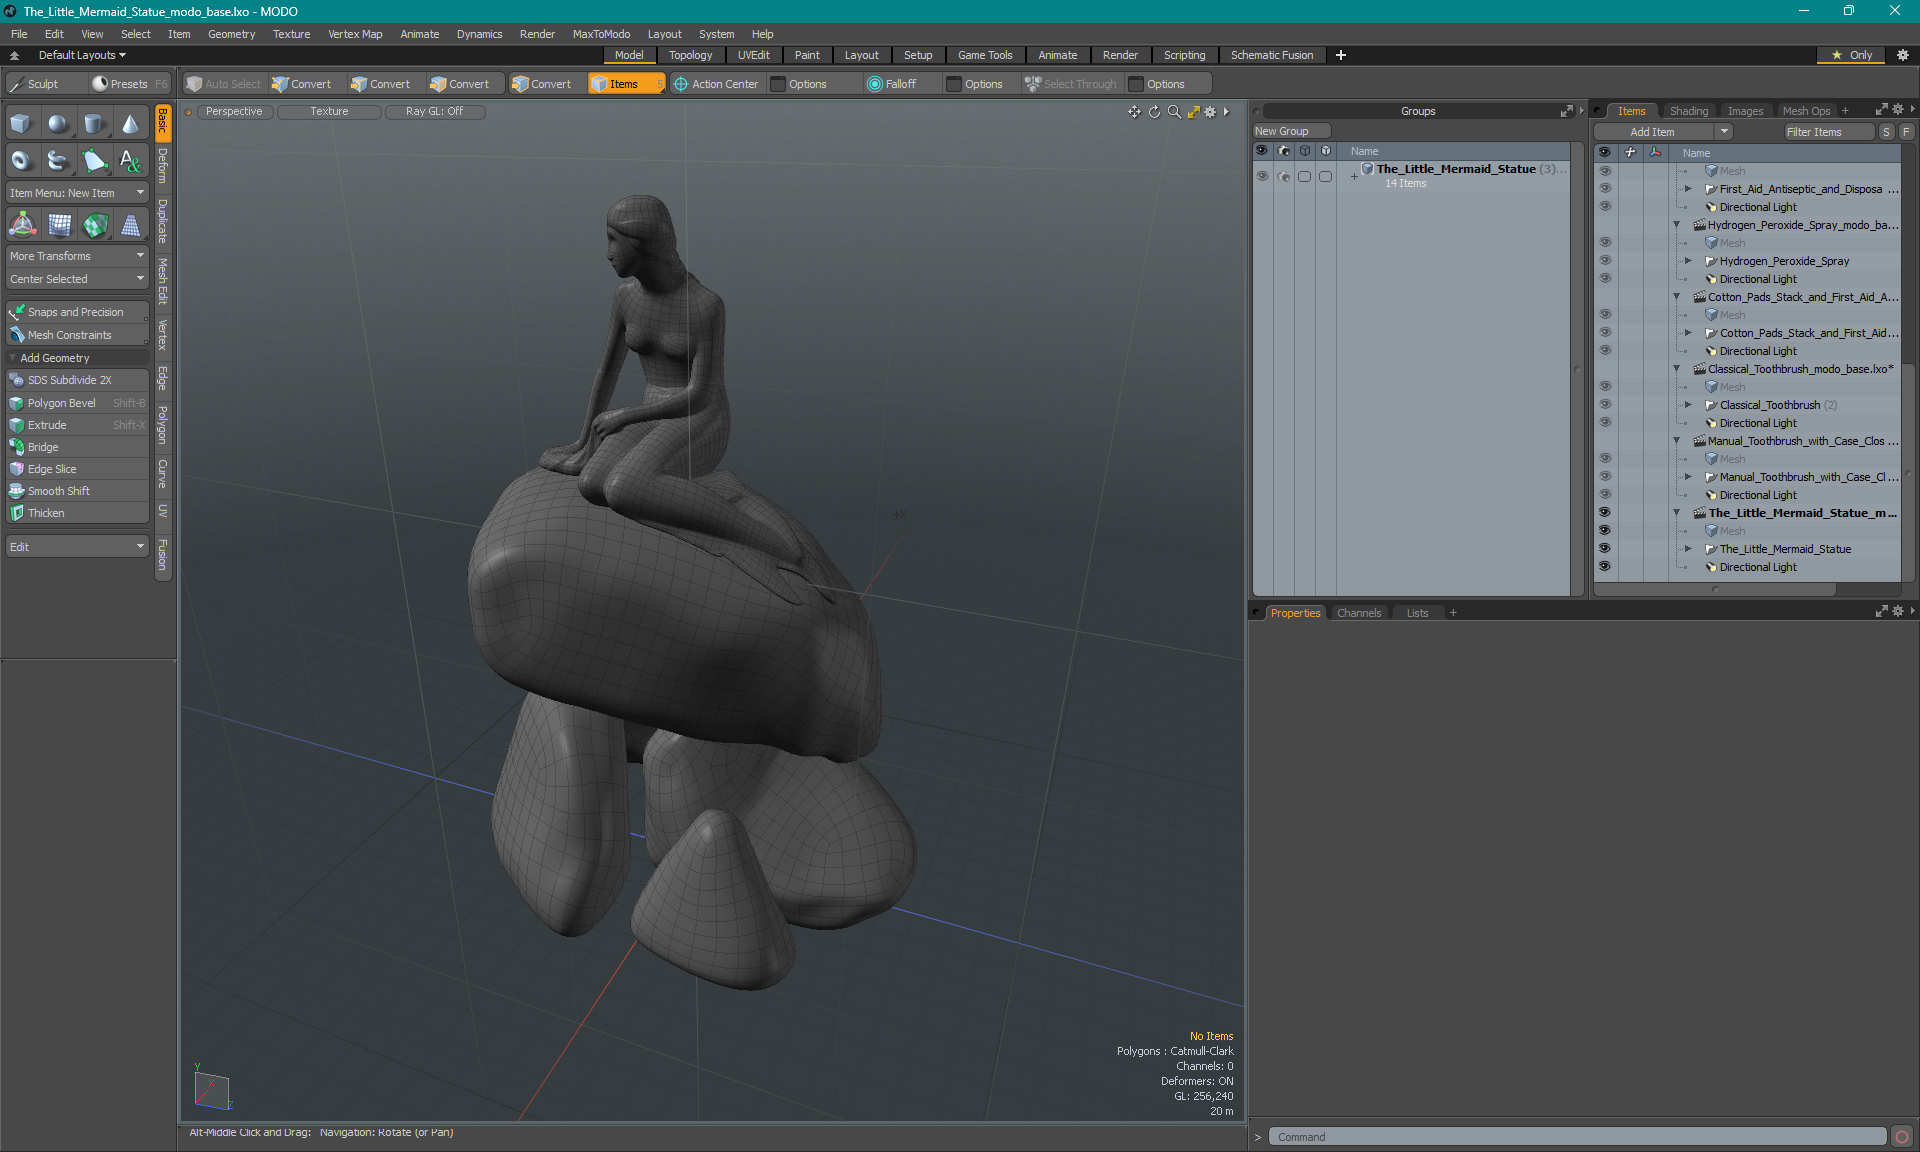
Task: Click Snaps and Precision button
Action: point(77,312)
